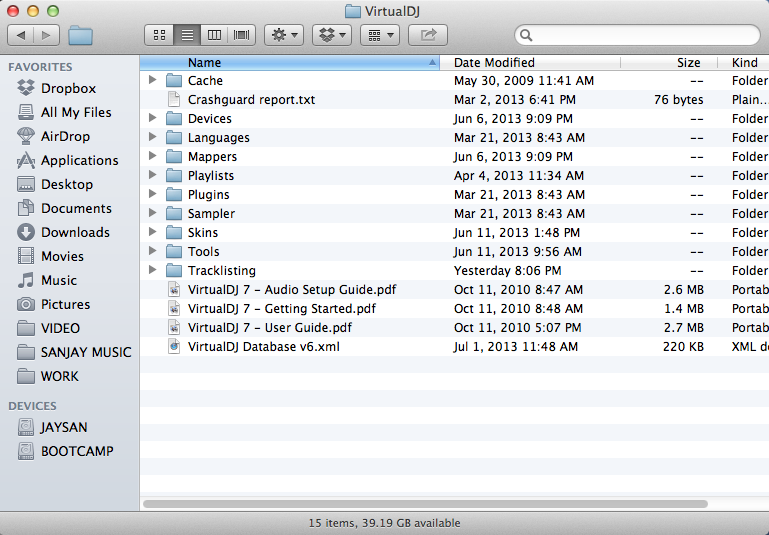Switch to icon view
The image size is (769, 535).
click(x=159, y=35)
